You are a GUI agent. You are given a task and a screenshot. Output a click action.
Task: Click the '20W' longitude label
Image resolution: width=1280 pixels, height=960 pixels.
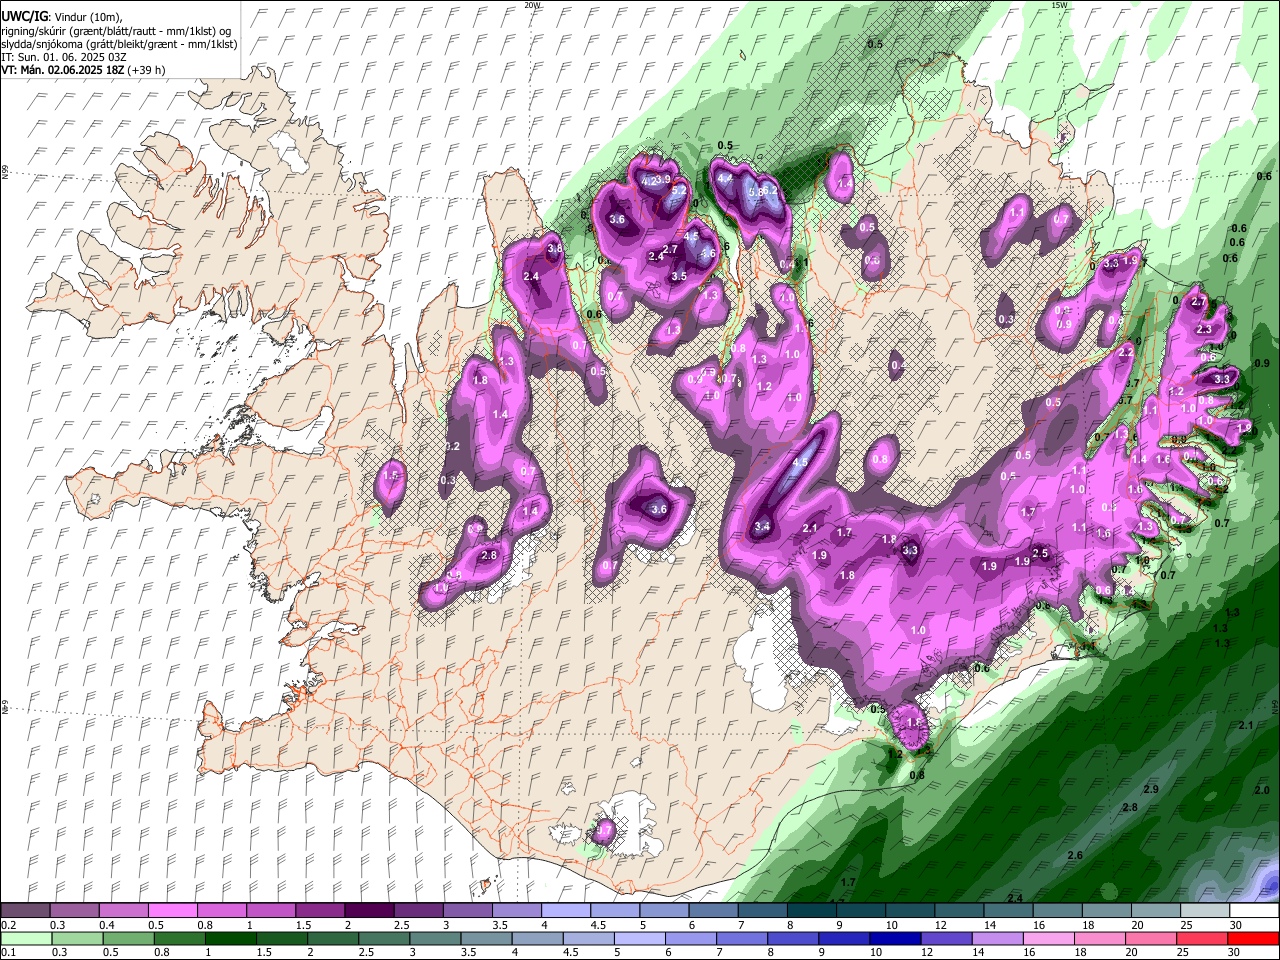(532, 5)
